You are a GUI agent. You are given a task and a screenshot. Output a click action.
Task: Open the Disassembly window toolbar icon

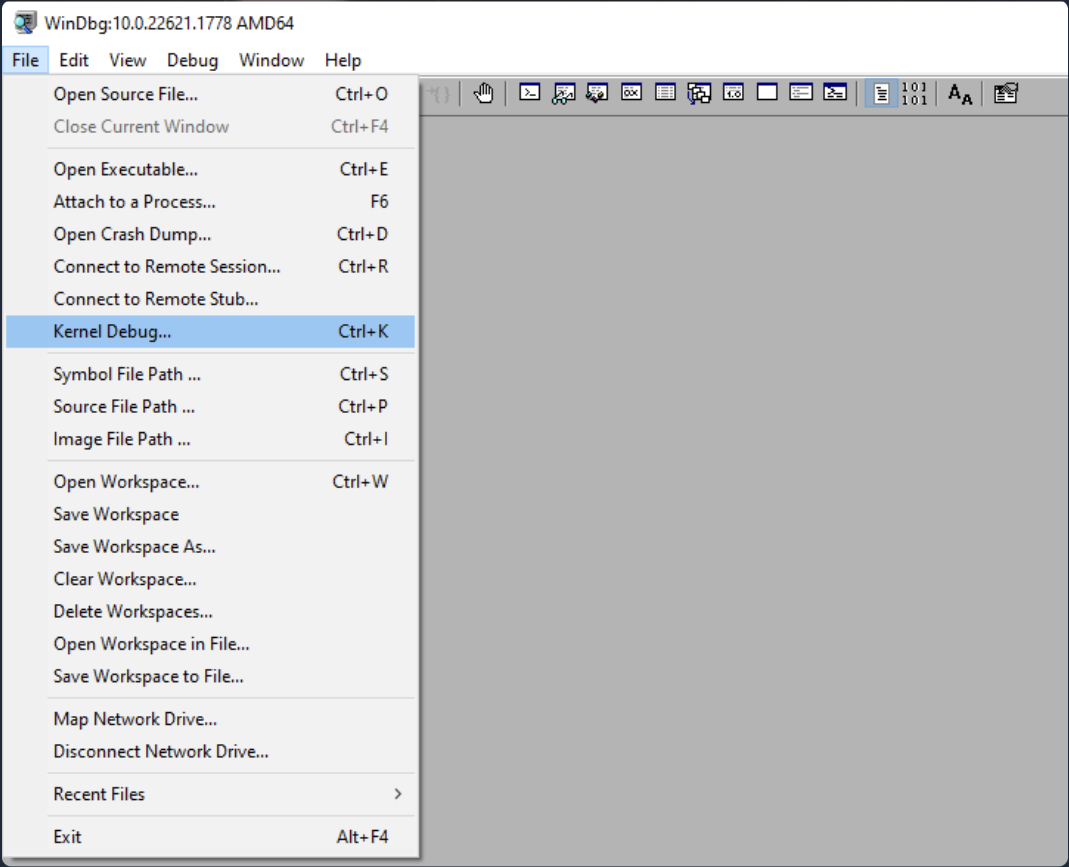(x=734, y=93)
